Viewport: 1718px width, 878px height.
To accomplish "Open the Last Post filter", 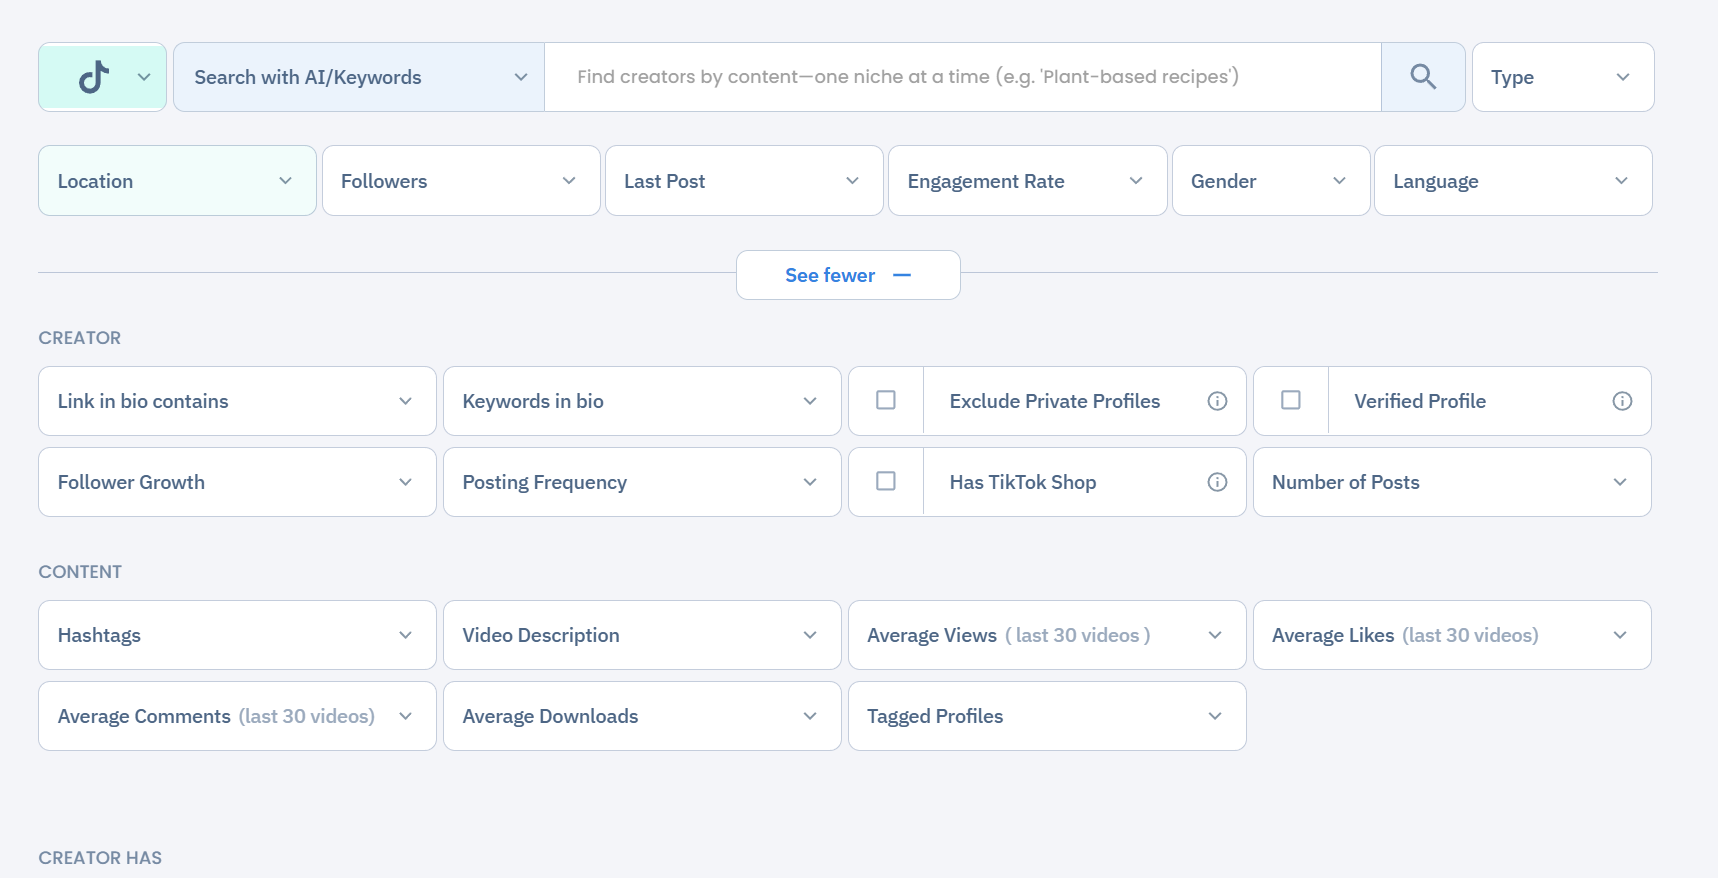I will [x=744, y=181].
